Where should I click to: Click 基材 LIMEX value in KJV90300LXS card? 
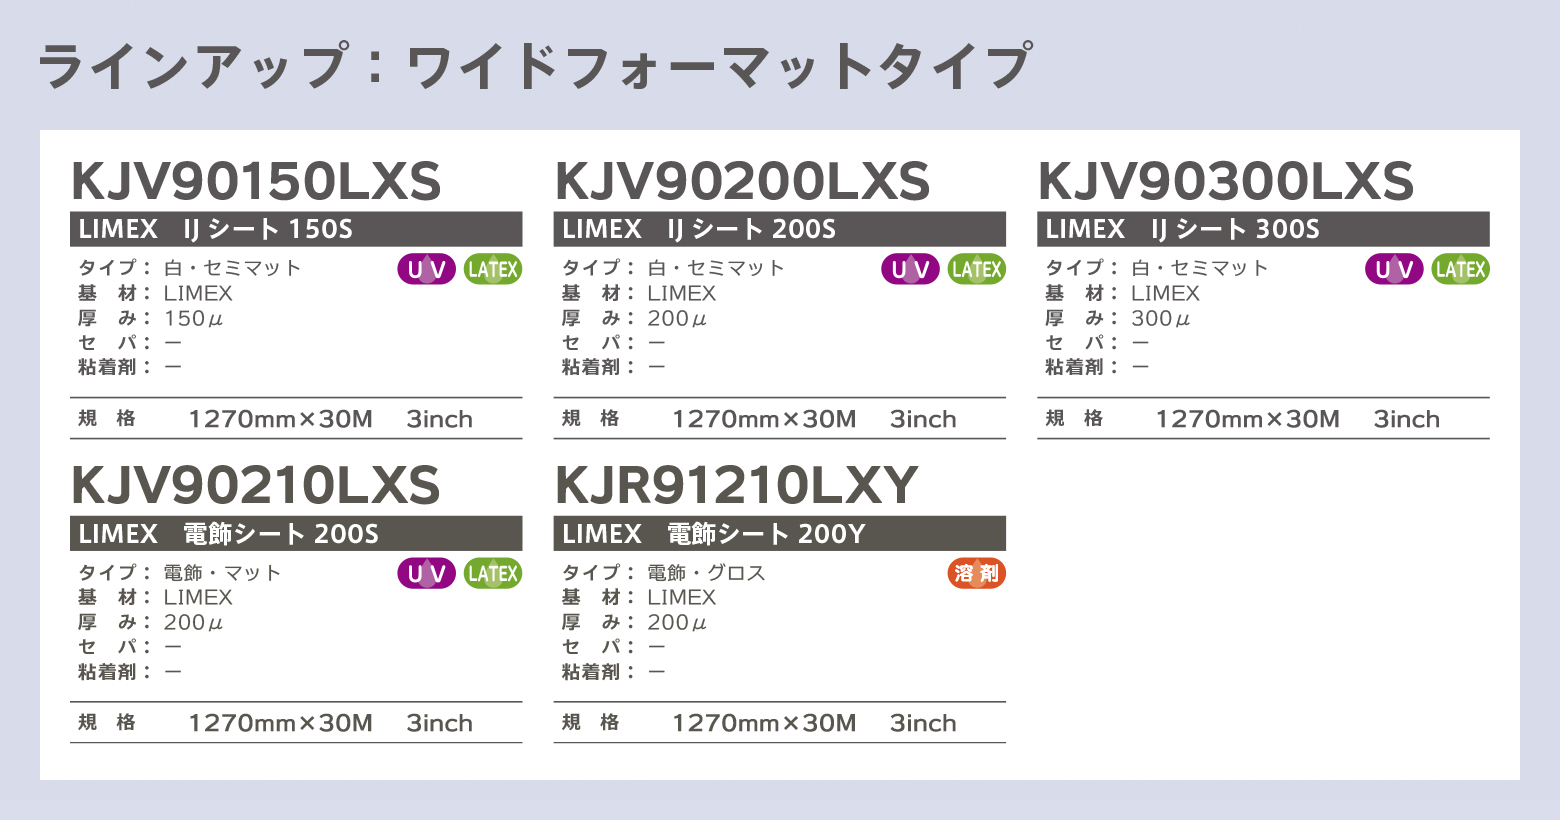(1165, 294)
